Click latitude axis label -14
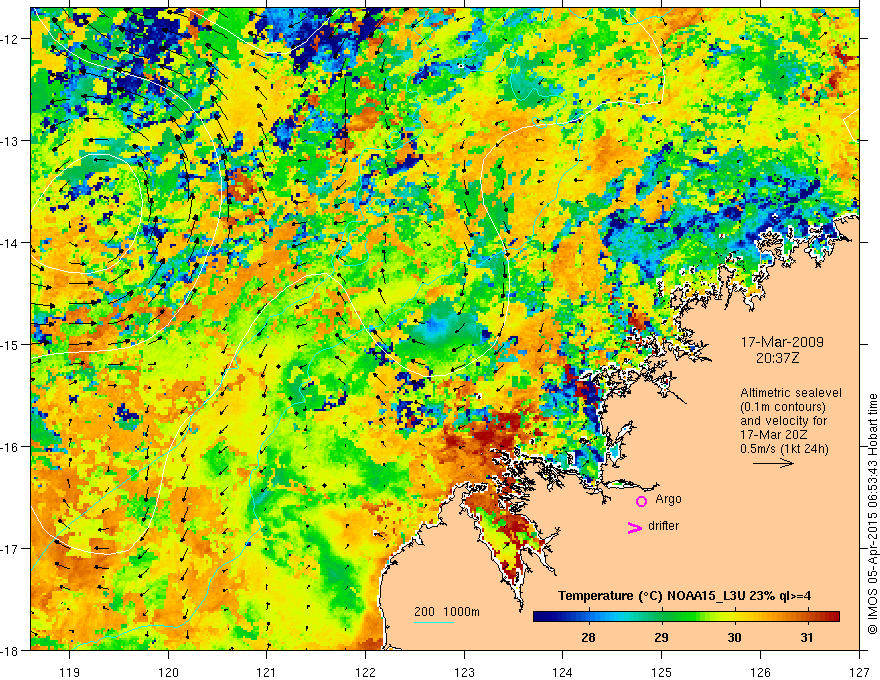This screenshot has width=880, height=680. (x=11, y=243)
